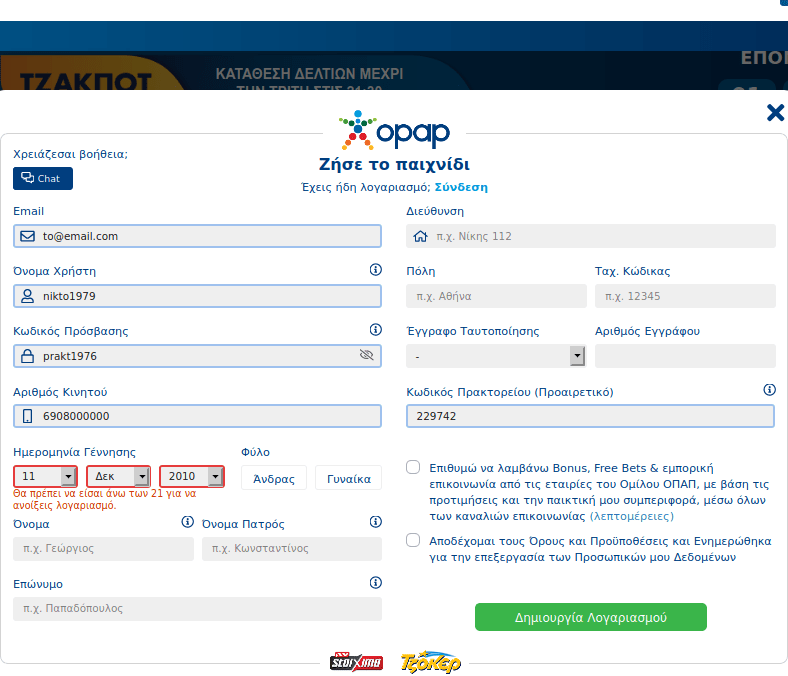
Task: Close the OPAP registration dialog
Action: point(775,113)
